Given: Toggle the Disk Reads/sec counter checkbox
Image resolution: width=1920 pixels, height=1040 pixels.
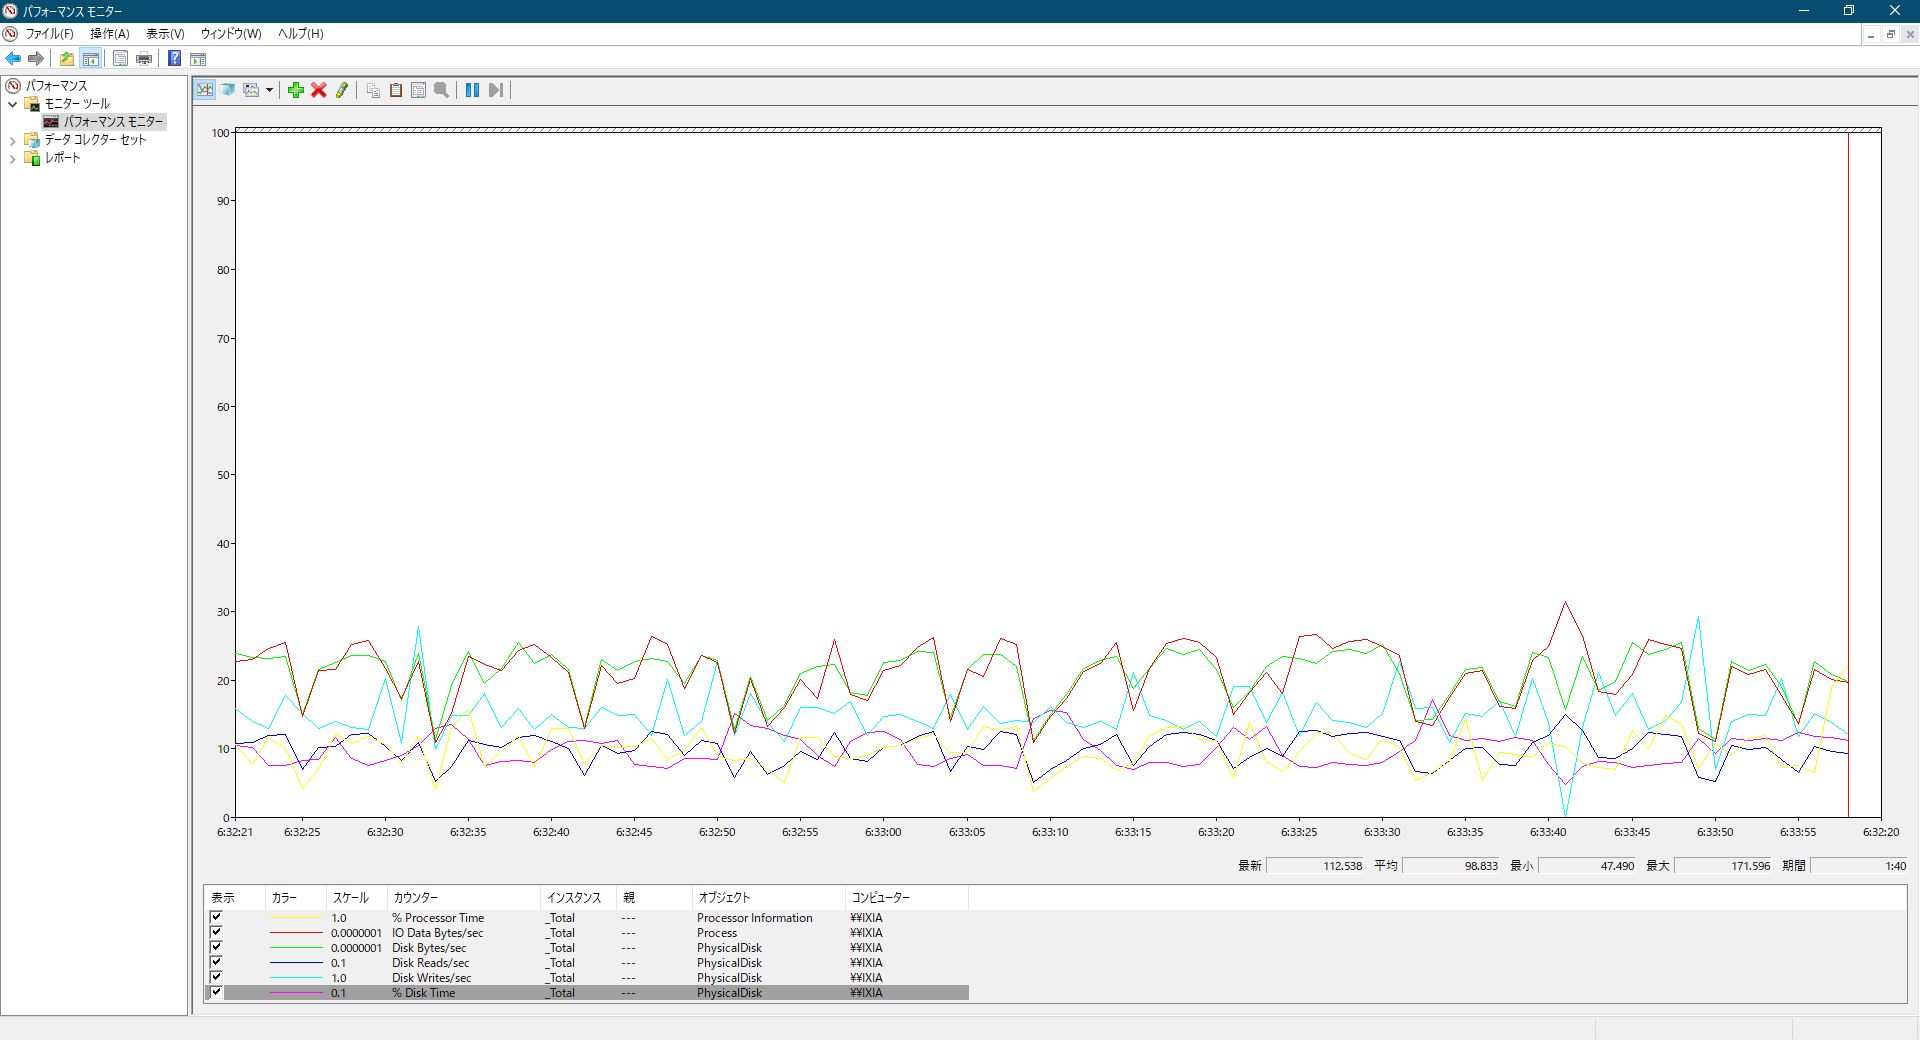Looking at the screenshot, I should 216,962.
